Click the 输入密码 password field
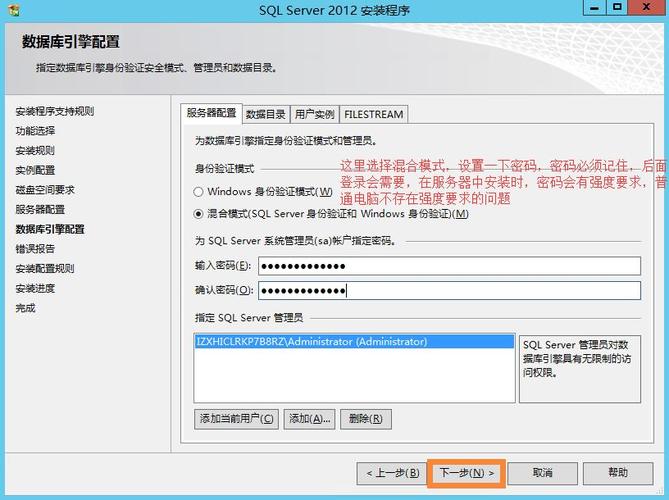The width and height of the screenshot is (669, 500). click(x=449, y=266)
